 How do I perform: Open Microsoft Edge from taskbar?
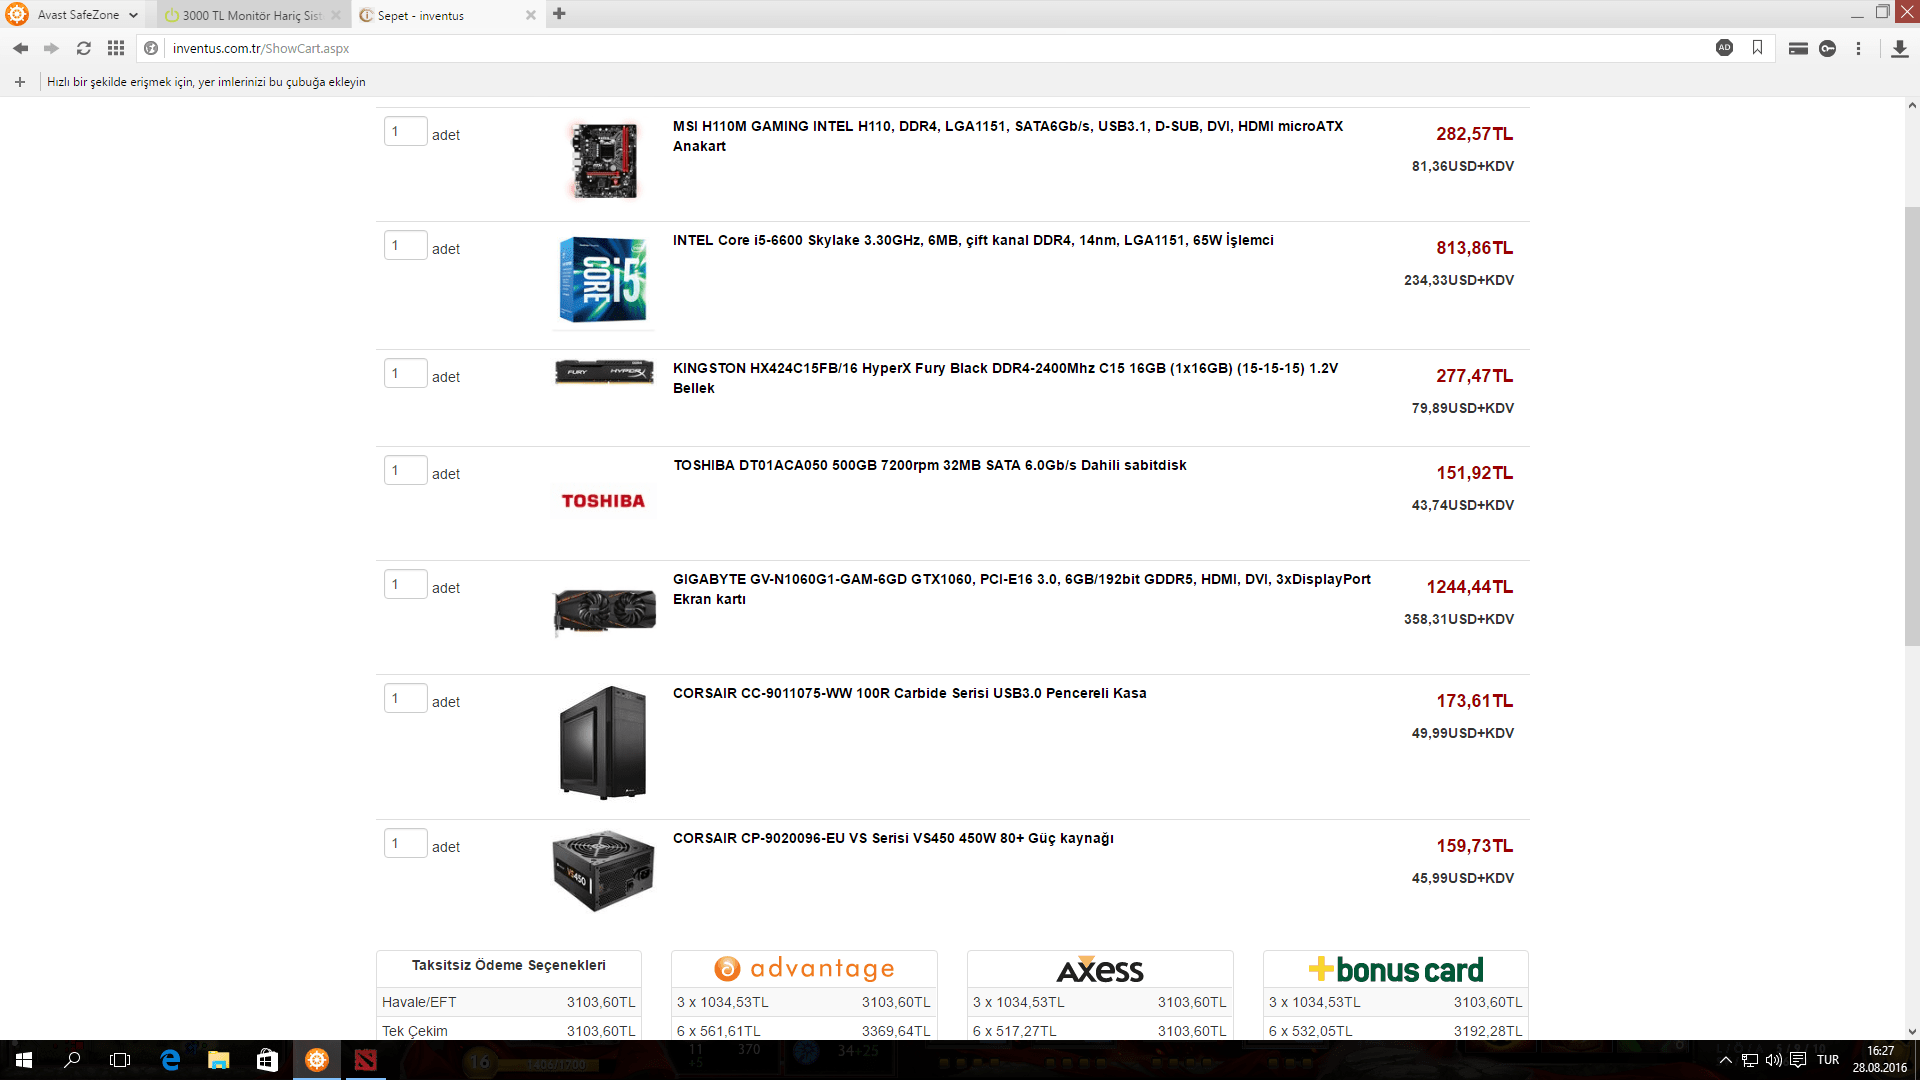coord(170,1060)
